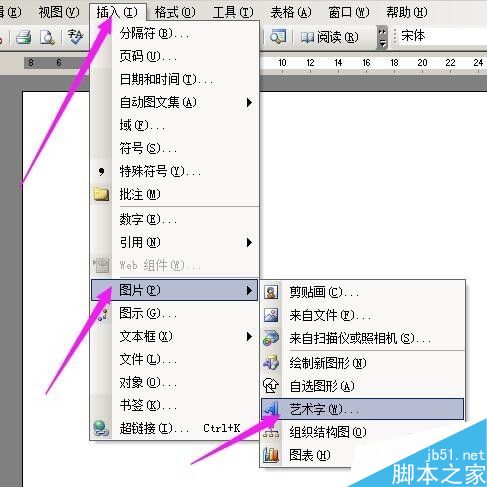Open the 格式 menu
This screenshot has width=487, height=487.
[175, 12]
